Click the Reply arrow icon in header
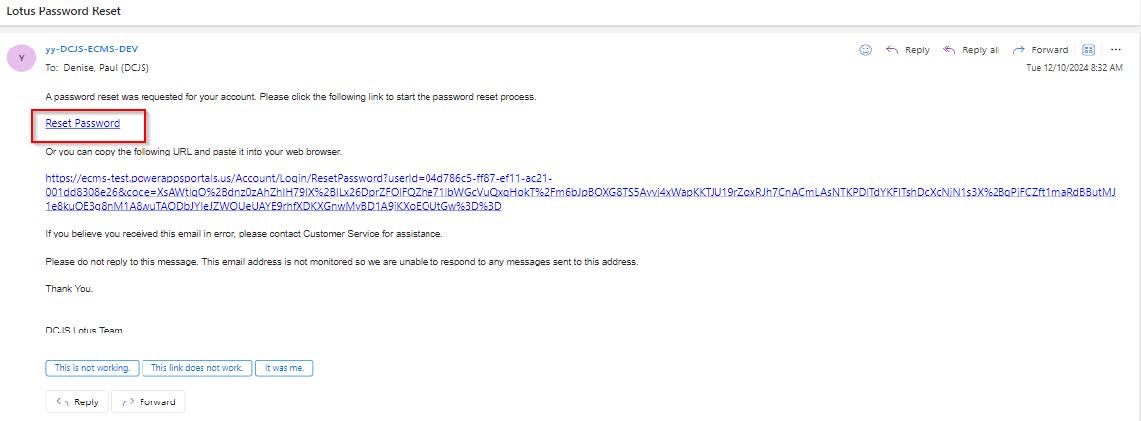 pos(892,50)
